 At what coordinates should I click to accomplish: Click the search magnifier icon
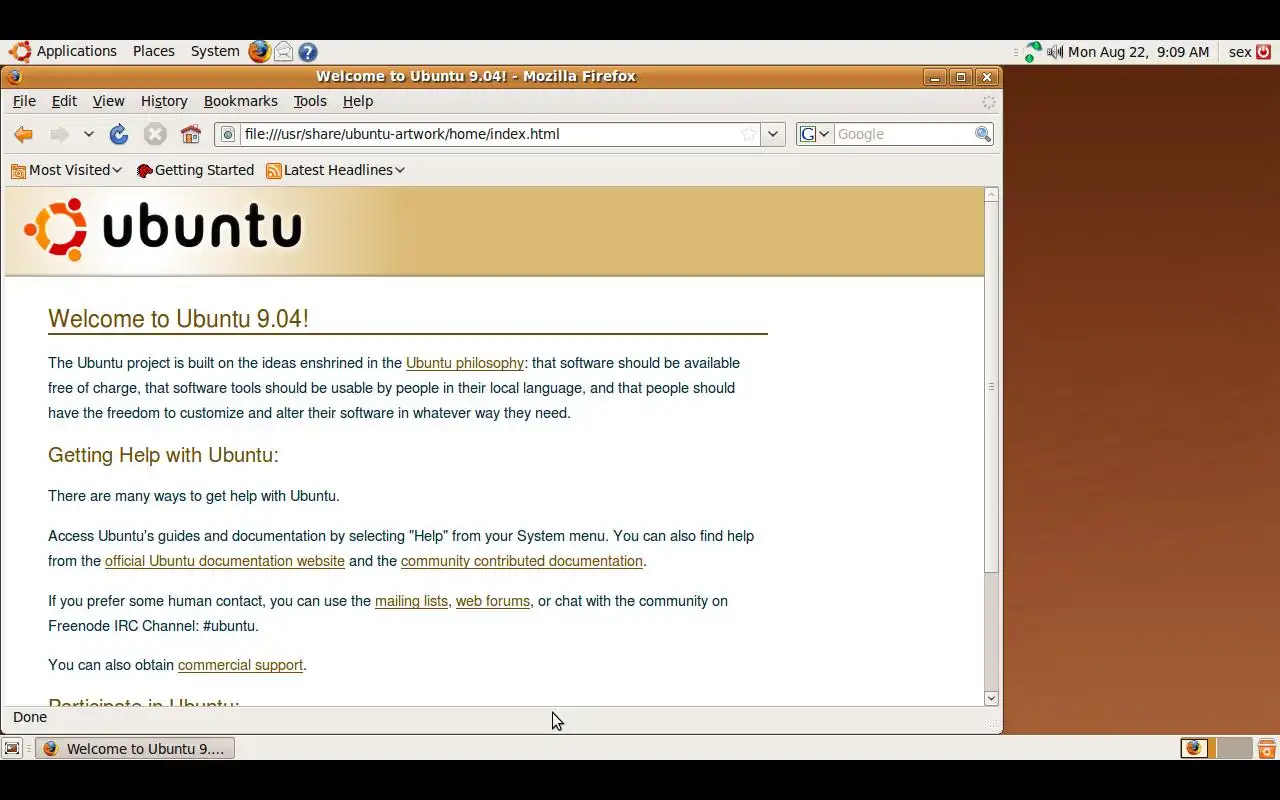982,134
